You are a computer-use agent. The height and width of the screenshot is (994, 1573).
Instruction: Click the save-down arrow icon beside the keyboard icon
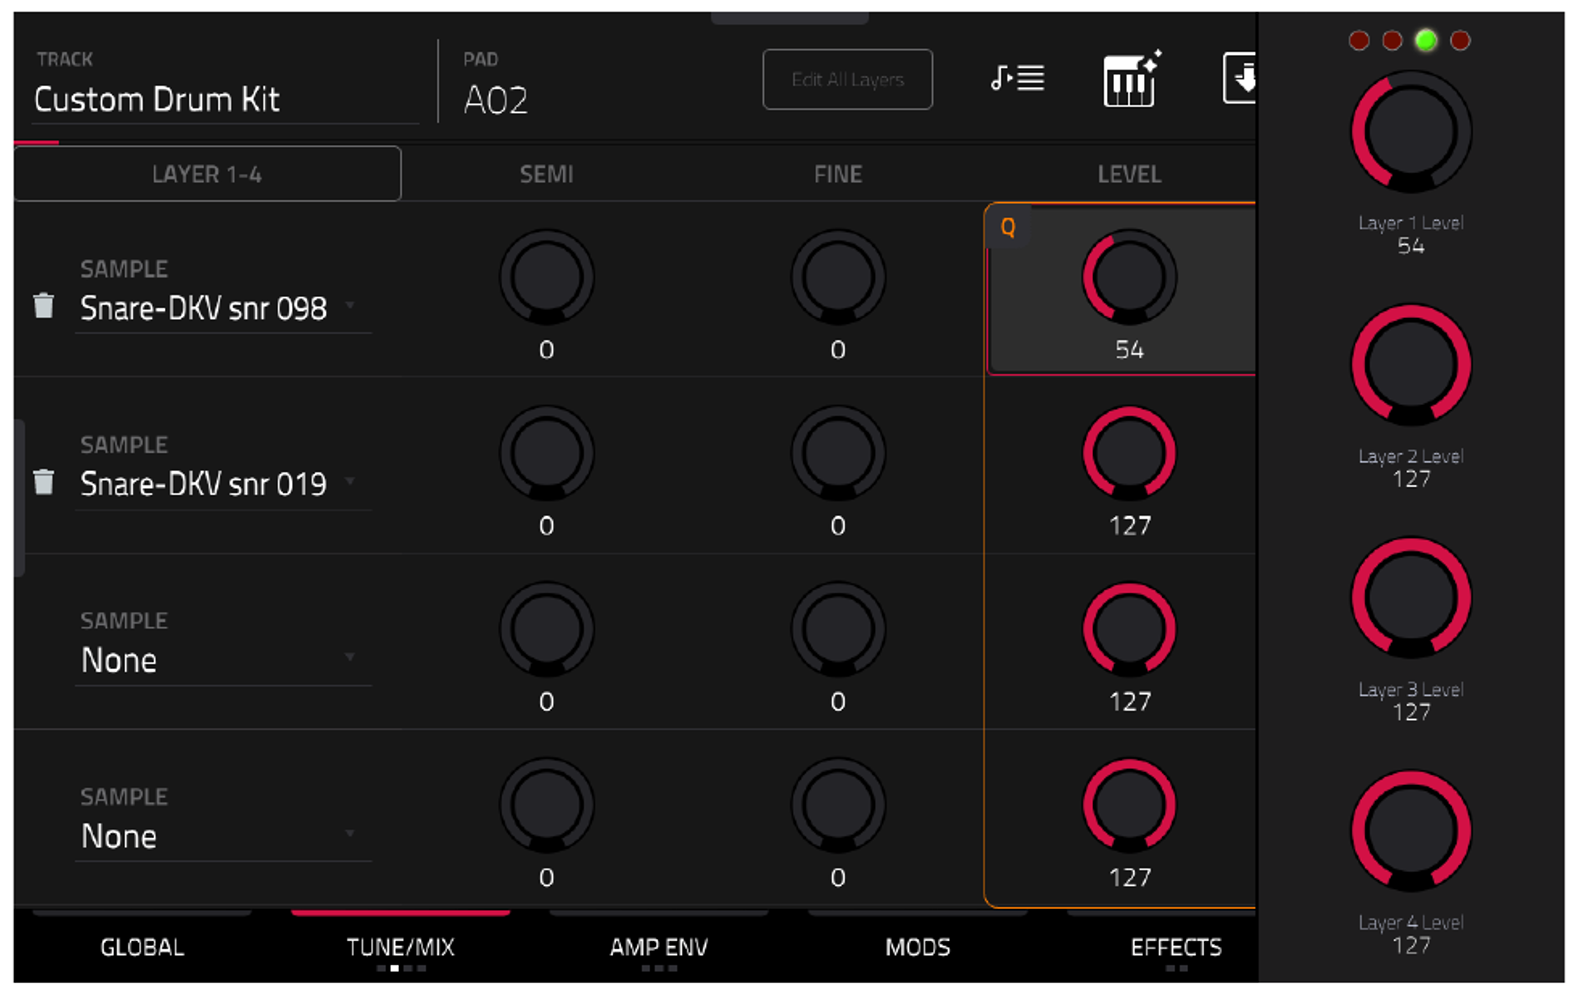1239,78
